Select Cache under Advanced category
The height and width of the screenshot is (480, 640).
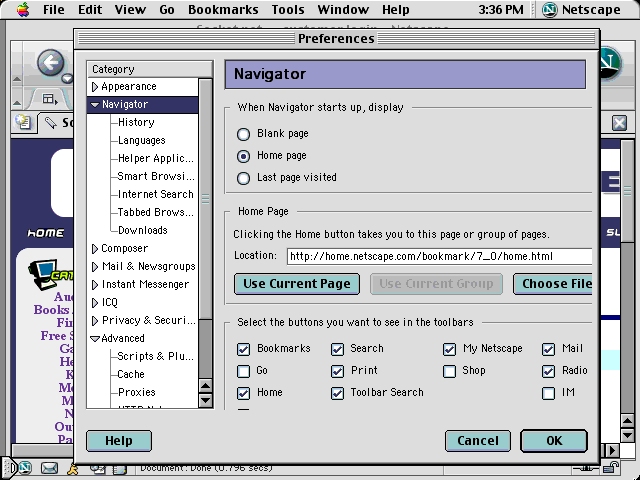click(131, 374)
